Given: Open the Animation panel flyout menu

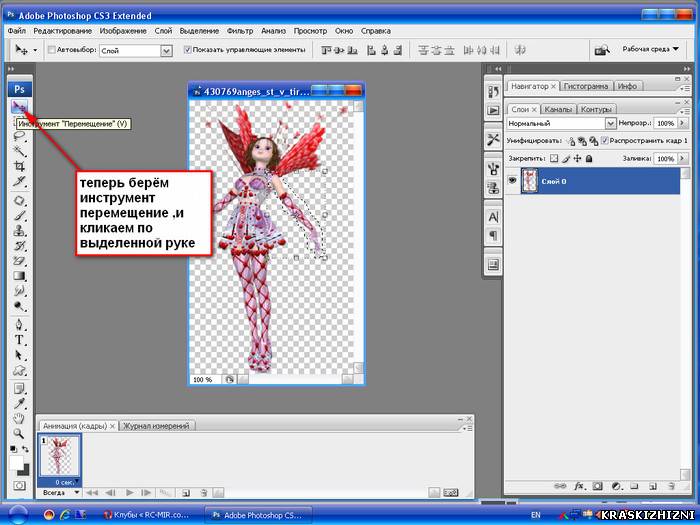Looking at the screenshot, I should pyautogui.click(x=468, y=428).
